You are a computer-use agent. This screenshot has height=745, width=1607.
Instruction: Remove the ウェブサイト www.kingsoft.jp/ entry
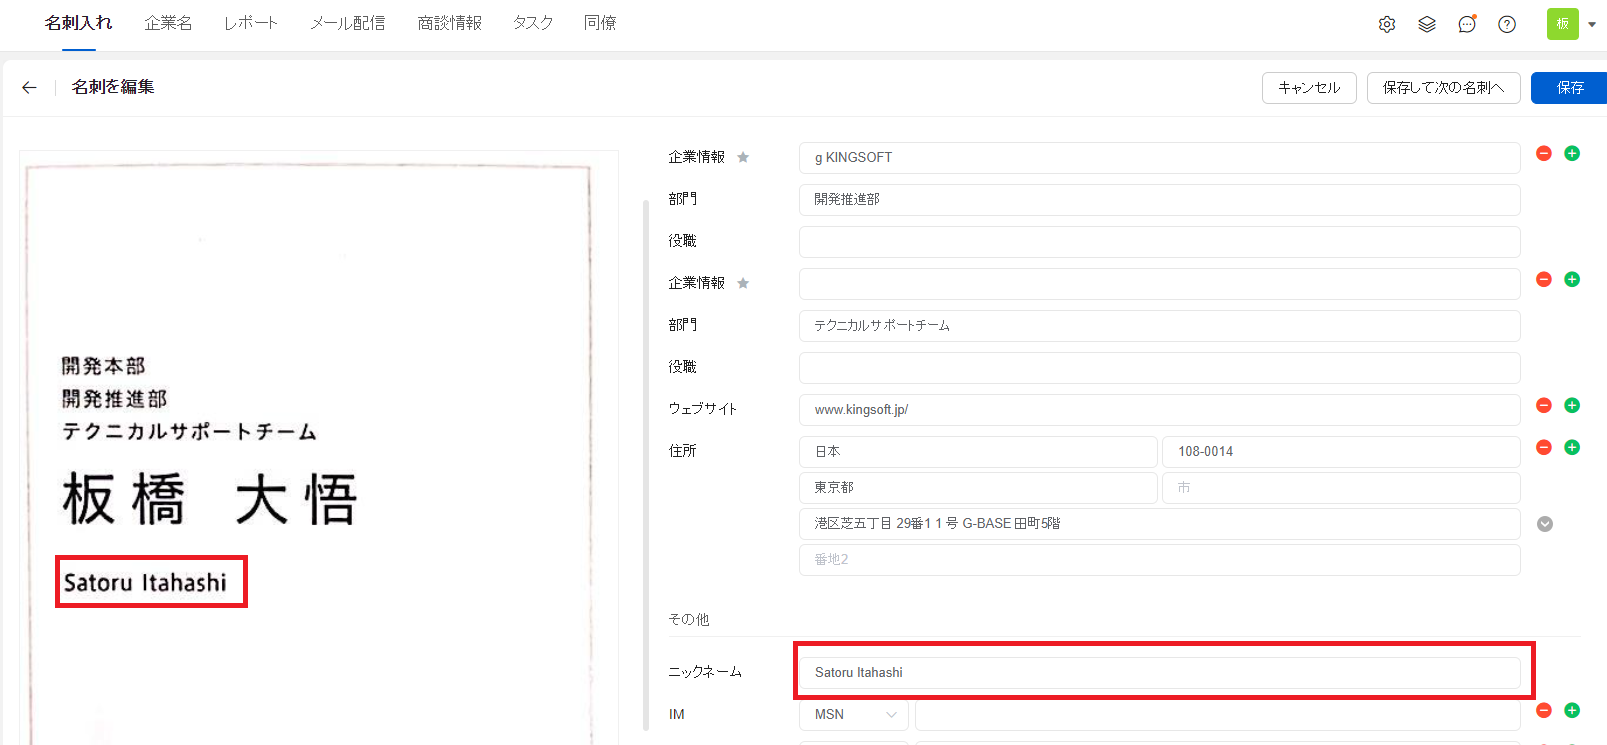pyautogui.click(x=1544, y=405)
